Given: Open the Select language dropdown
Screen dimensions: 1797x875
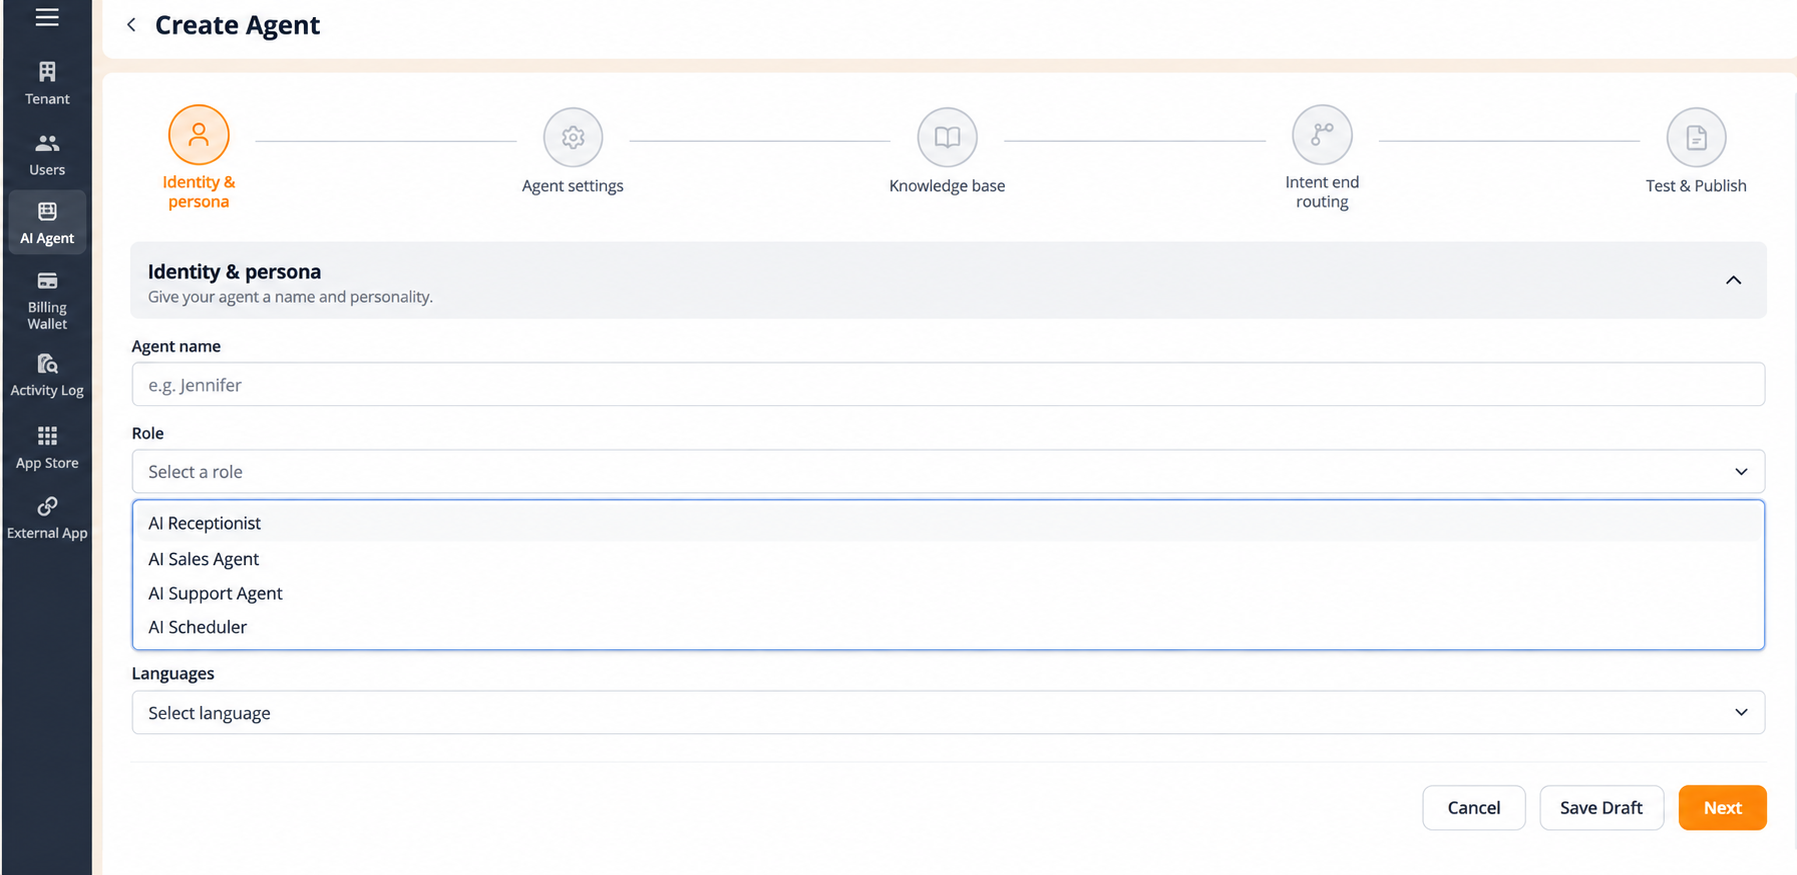Looking at the screenshot, I should (x=948, y=712).
